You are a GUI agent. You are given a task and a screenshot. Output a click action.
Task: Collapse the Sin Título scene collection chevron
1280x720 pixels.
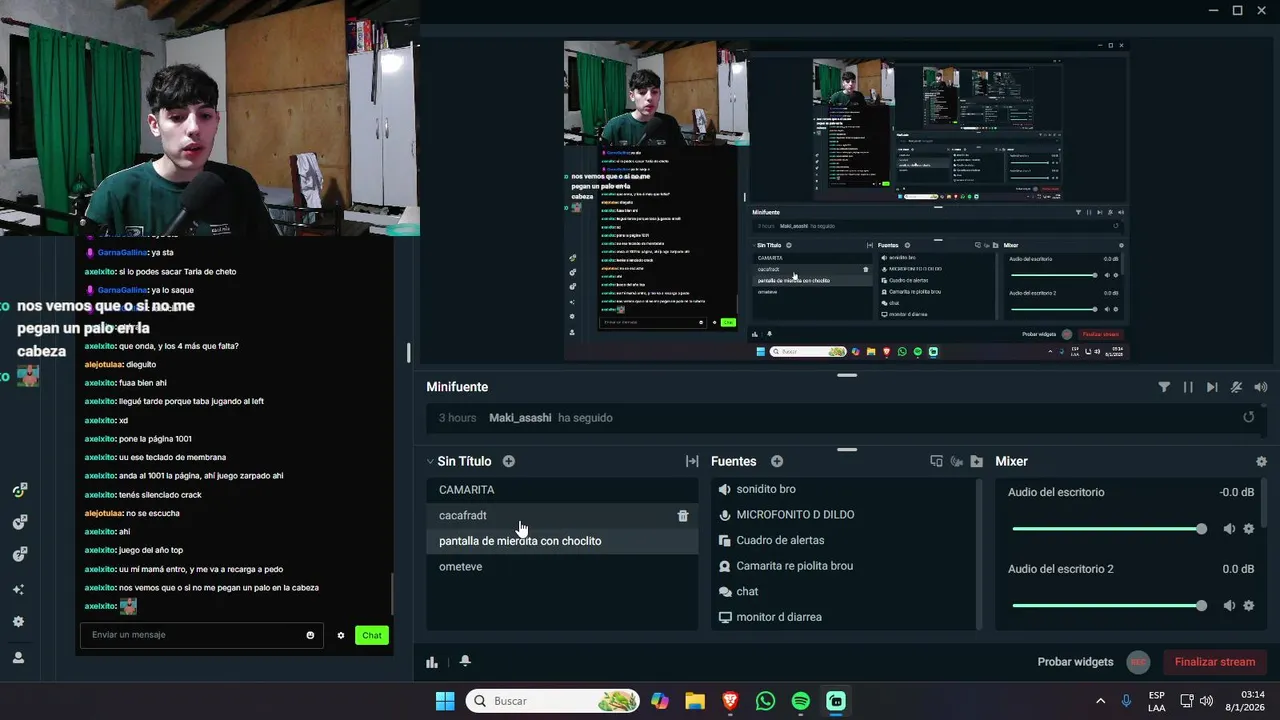click(430, 462)
